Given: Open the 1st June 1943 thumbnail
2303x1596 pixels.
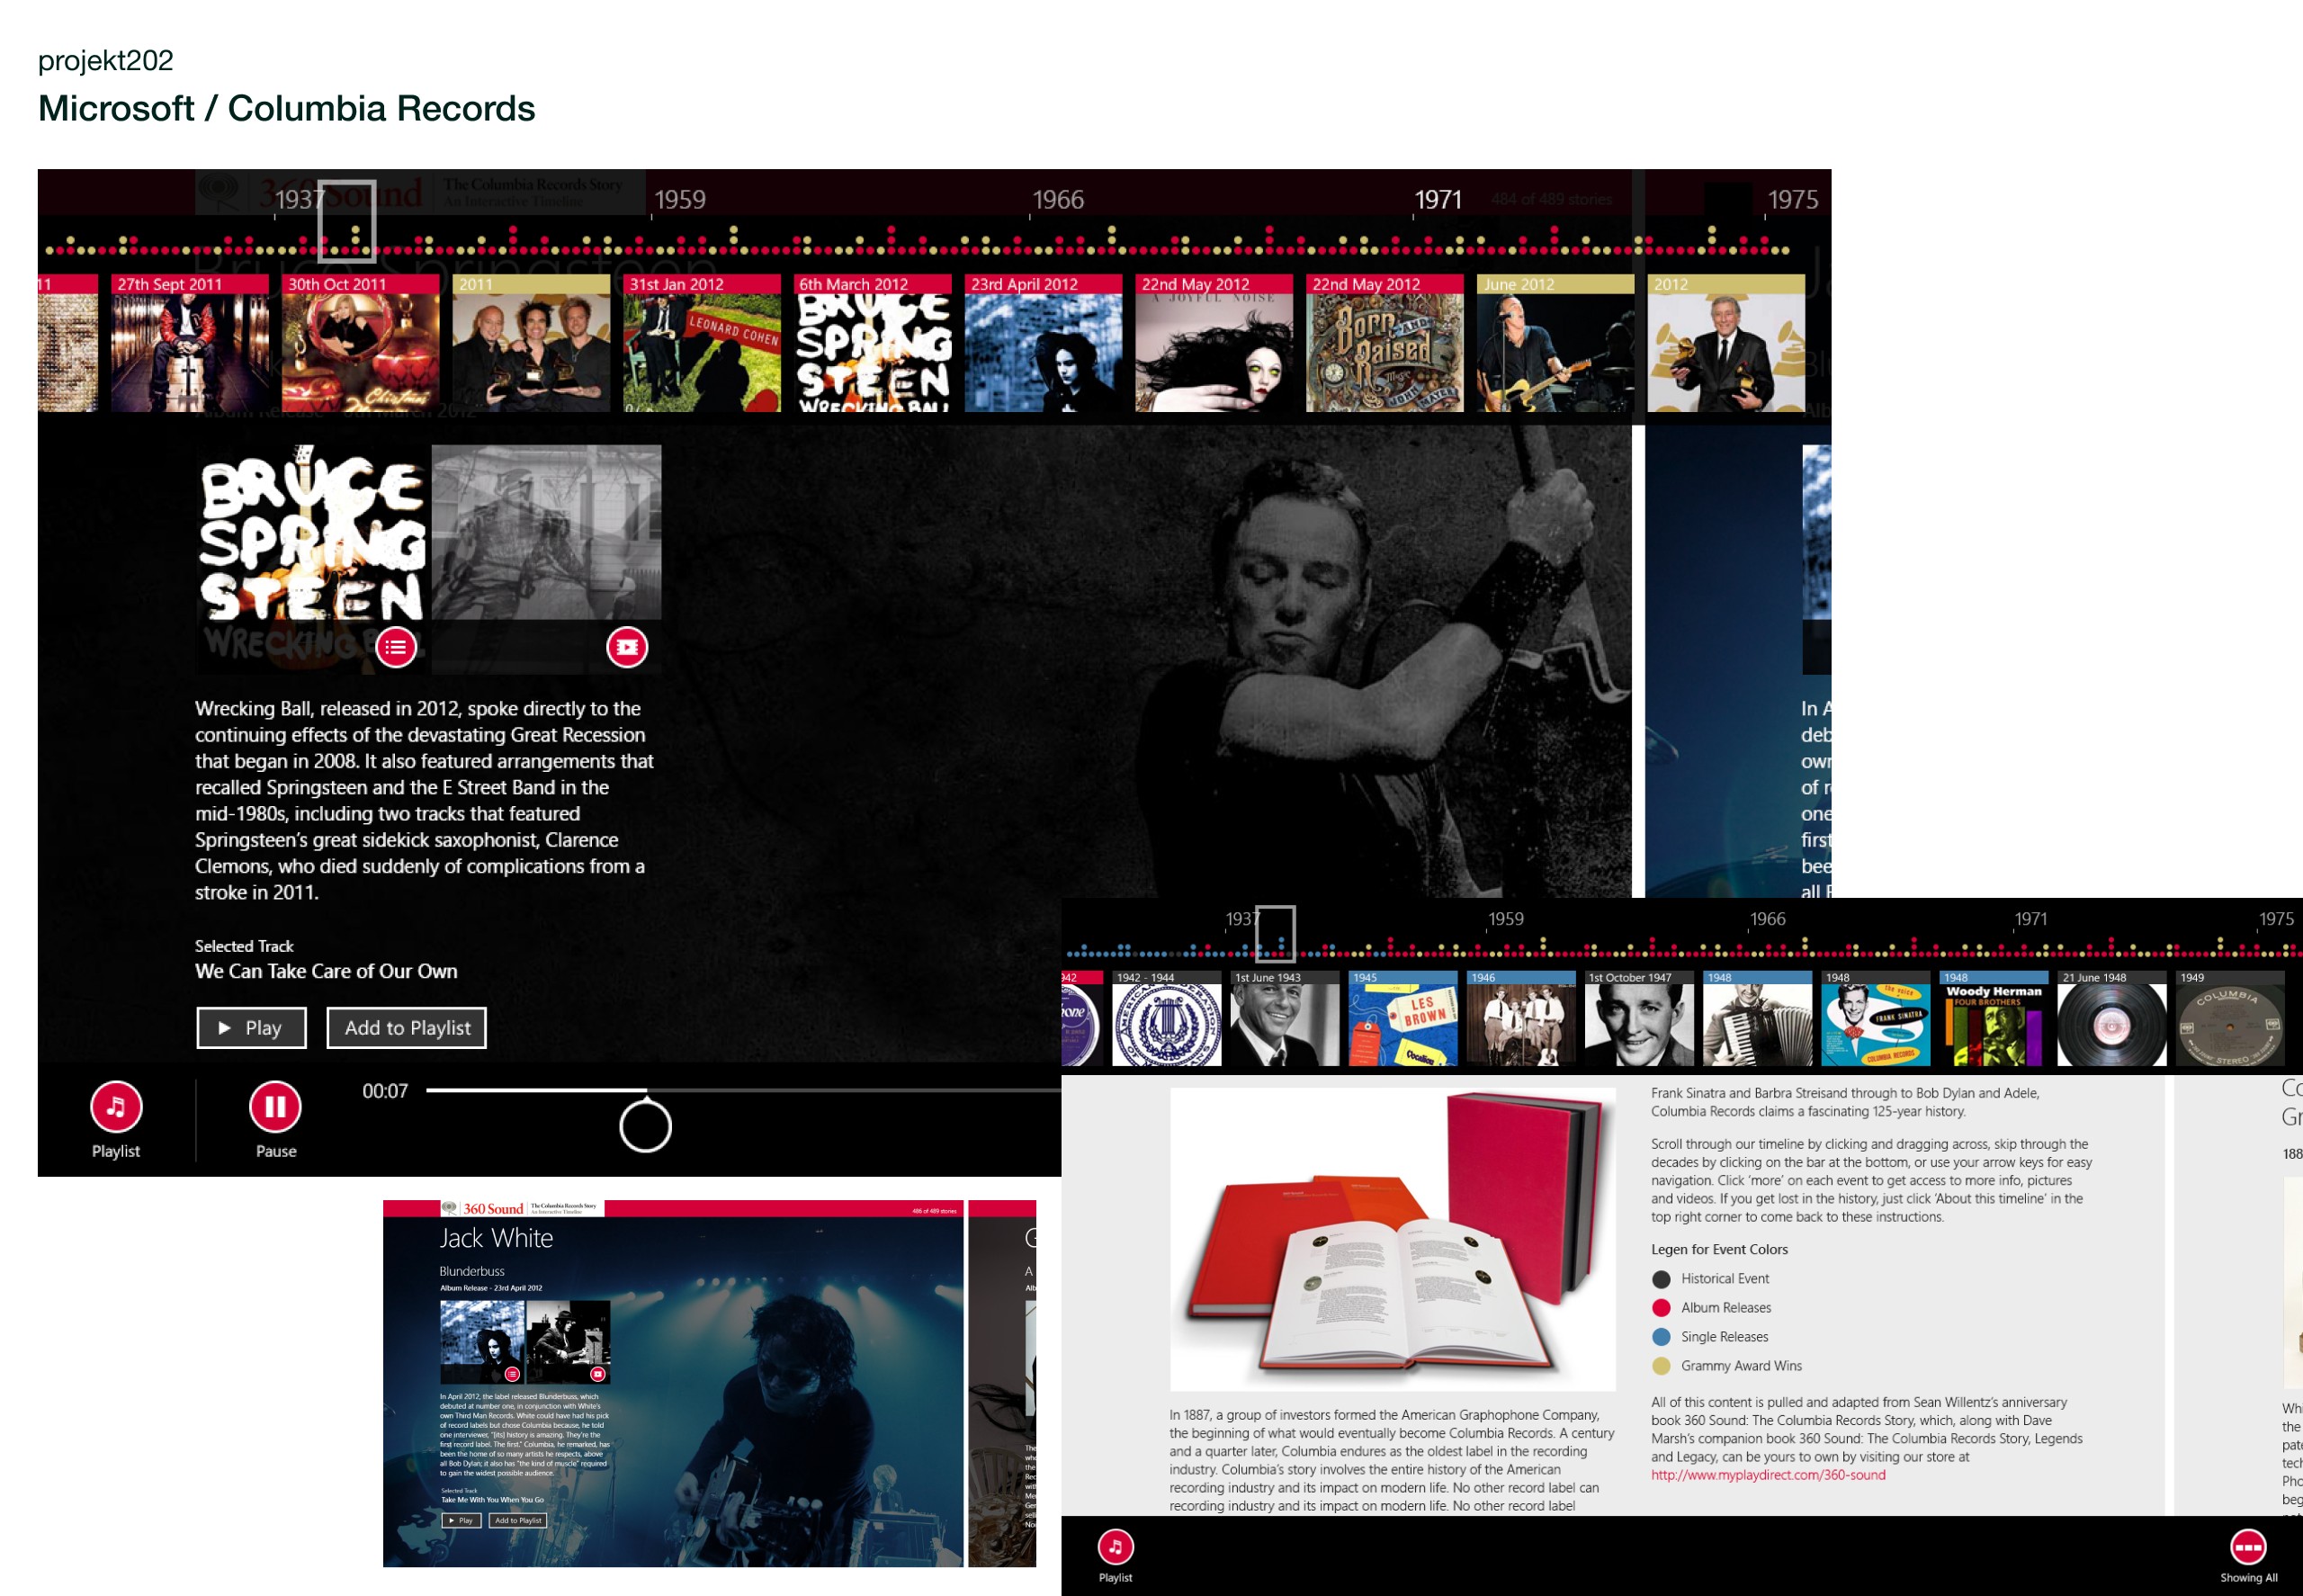Looking at the screenshot, I should coord(1284,1018).
